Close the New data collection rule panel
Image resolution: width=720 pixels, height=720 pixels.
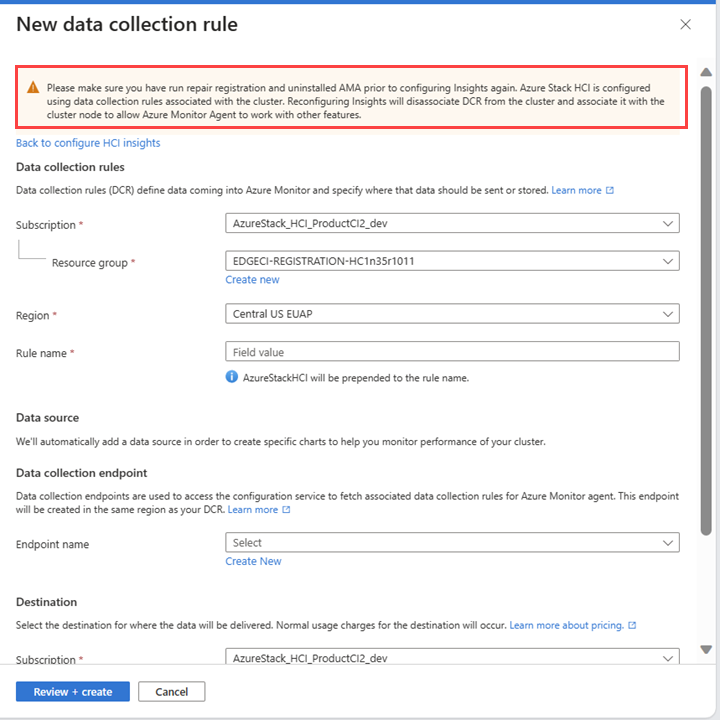coord(685,24)
